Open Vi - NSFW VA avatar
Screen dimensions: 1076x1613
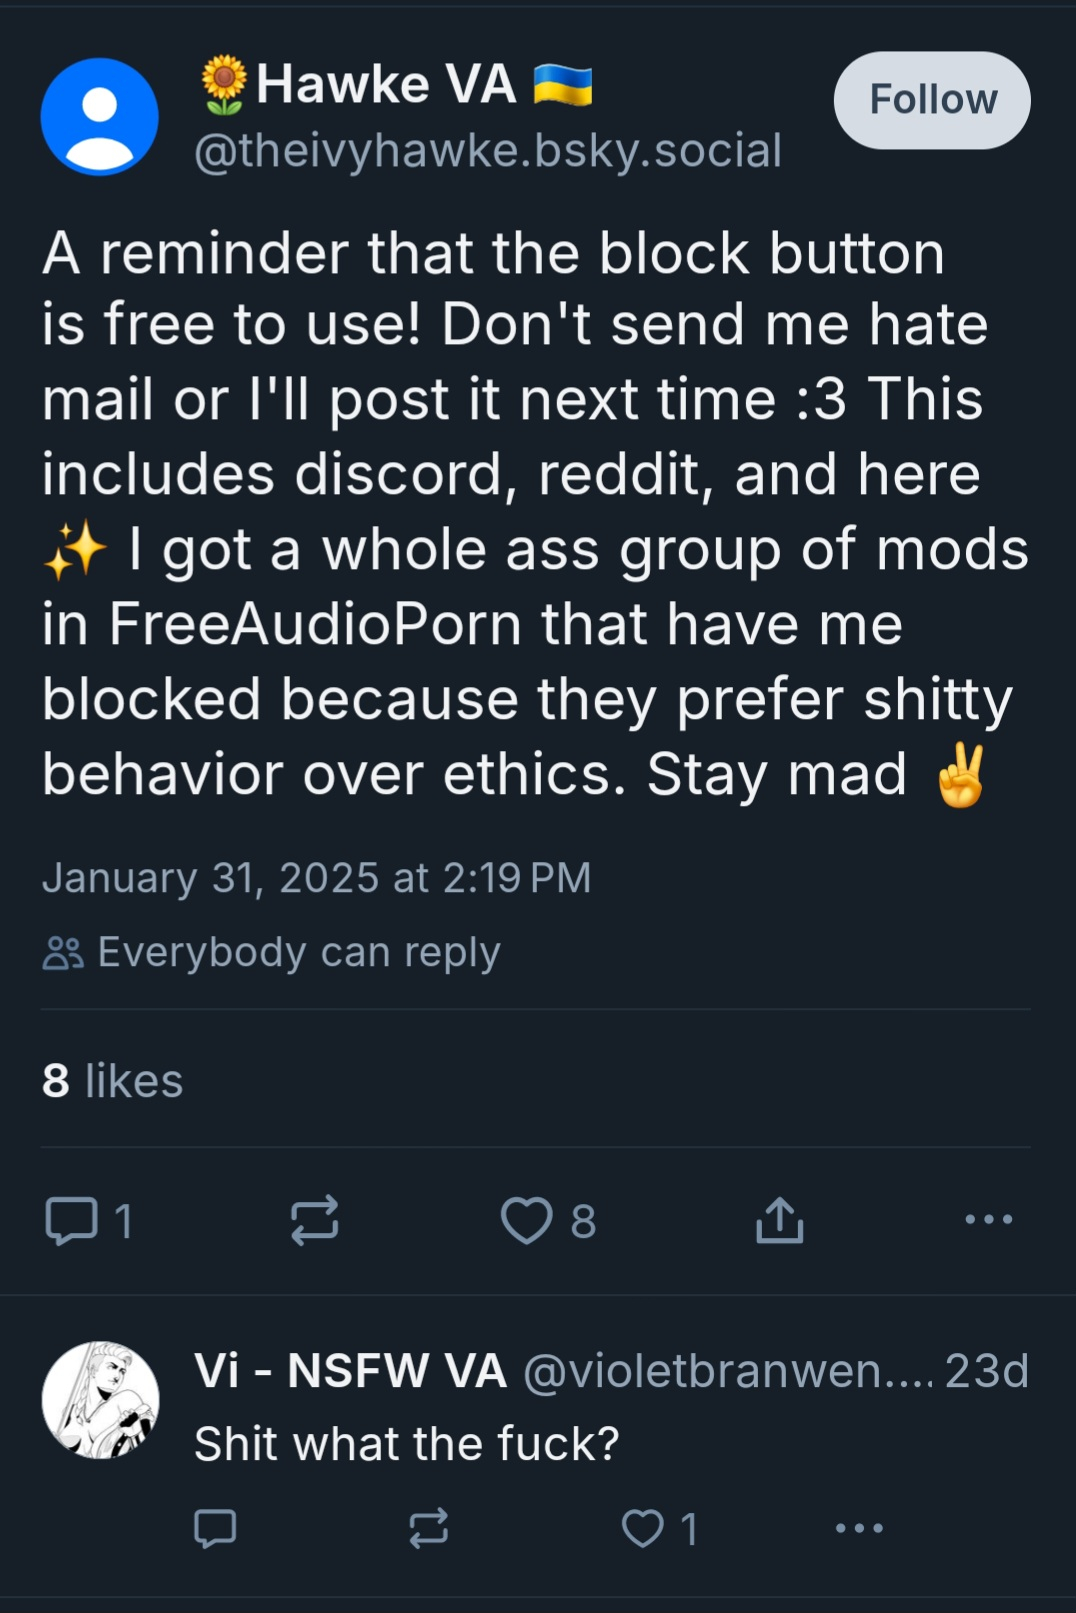click(100, 1400)
